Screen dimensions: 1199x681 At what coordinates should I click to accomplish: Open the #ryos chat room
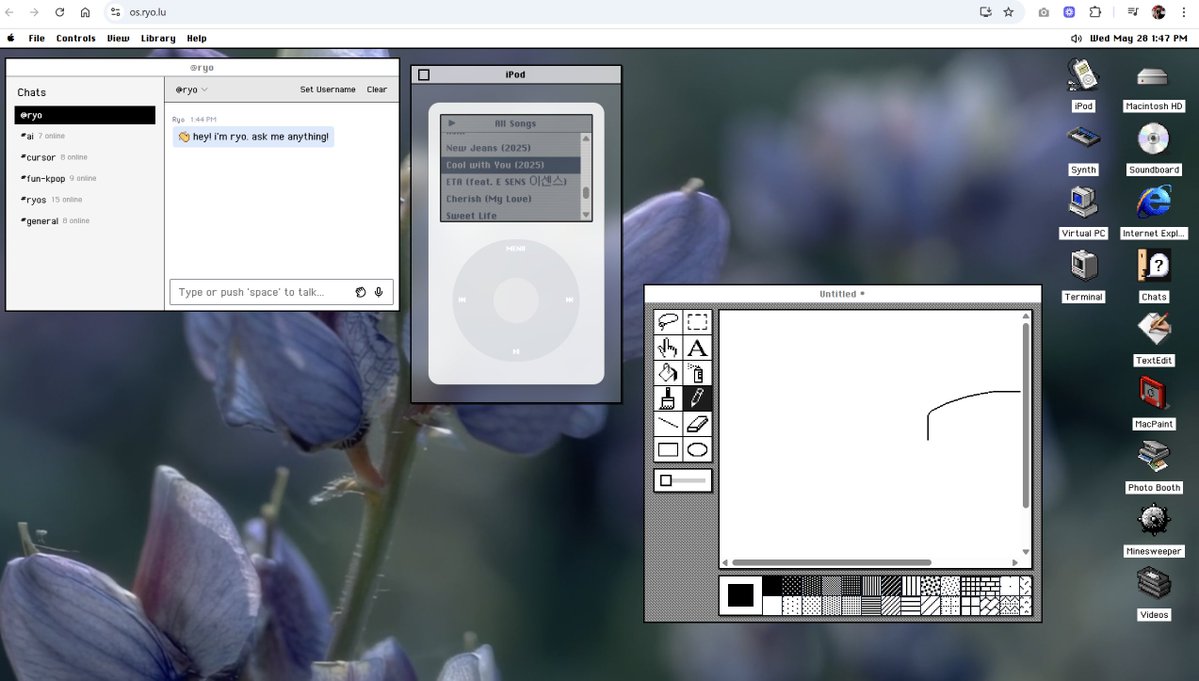(85, 199)
